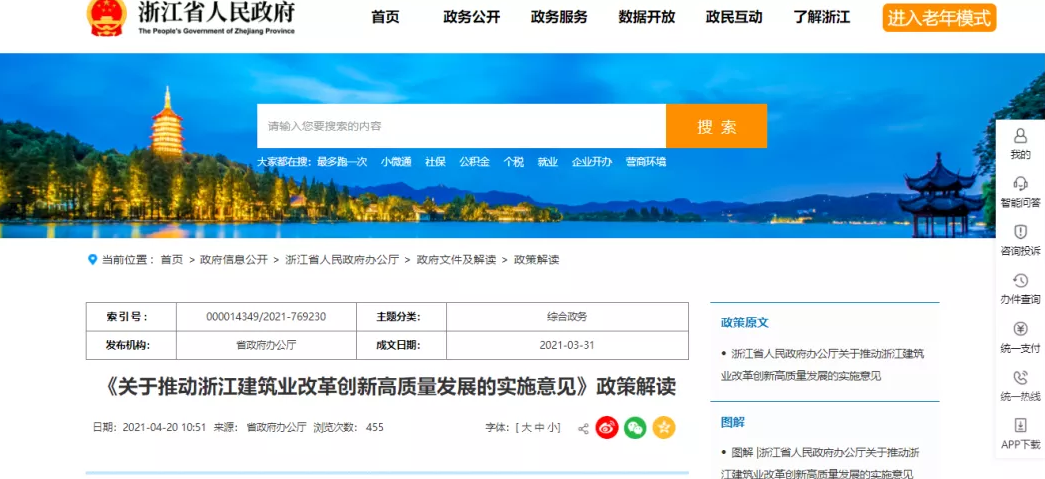Click the orange 搜索 button

(716, 126)
